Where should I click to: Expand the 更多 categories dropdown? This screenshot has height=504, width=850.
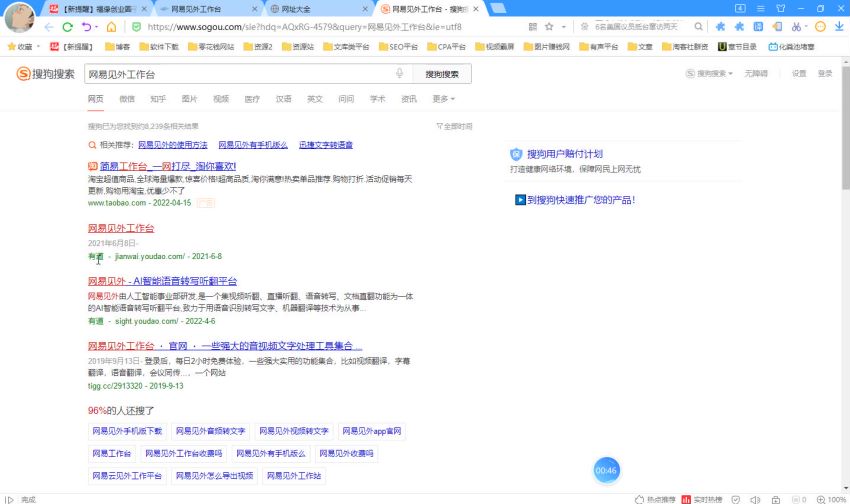[443, 99]
